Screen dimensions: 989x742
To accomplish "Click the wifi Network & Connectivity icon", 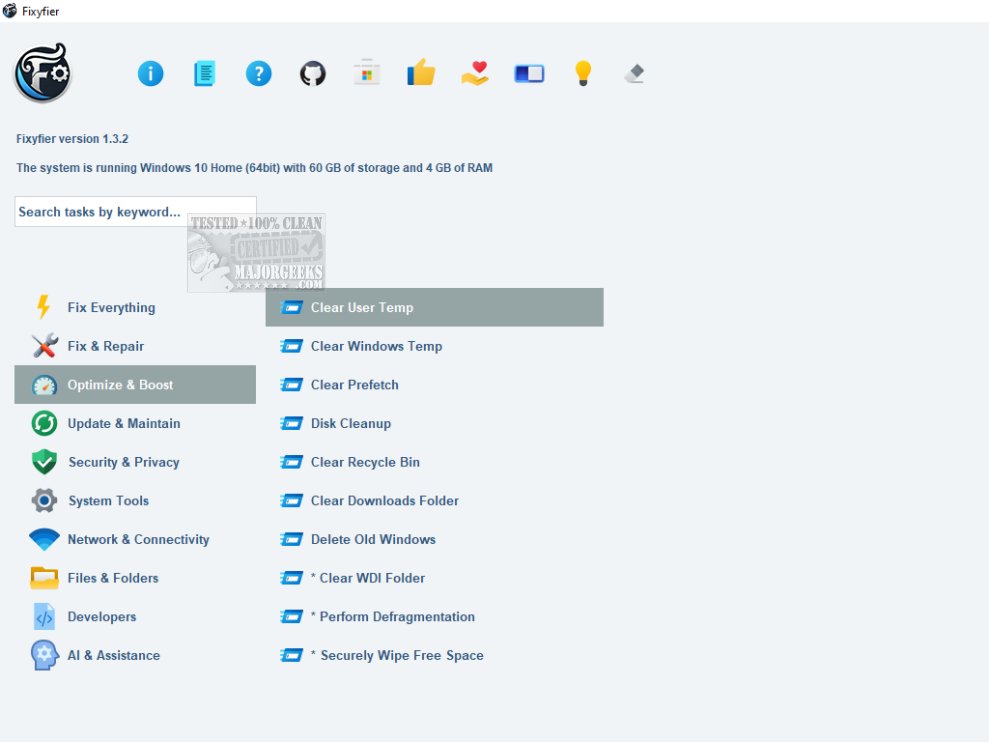I will (44, 539).
